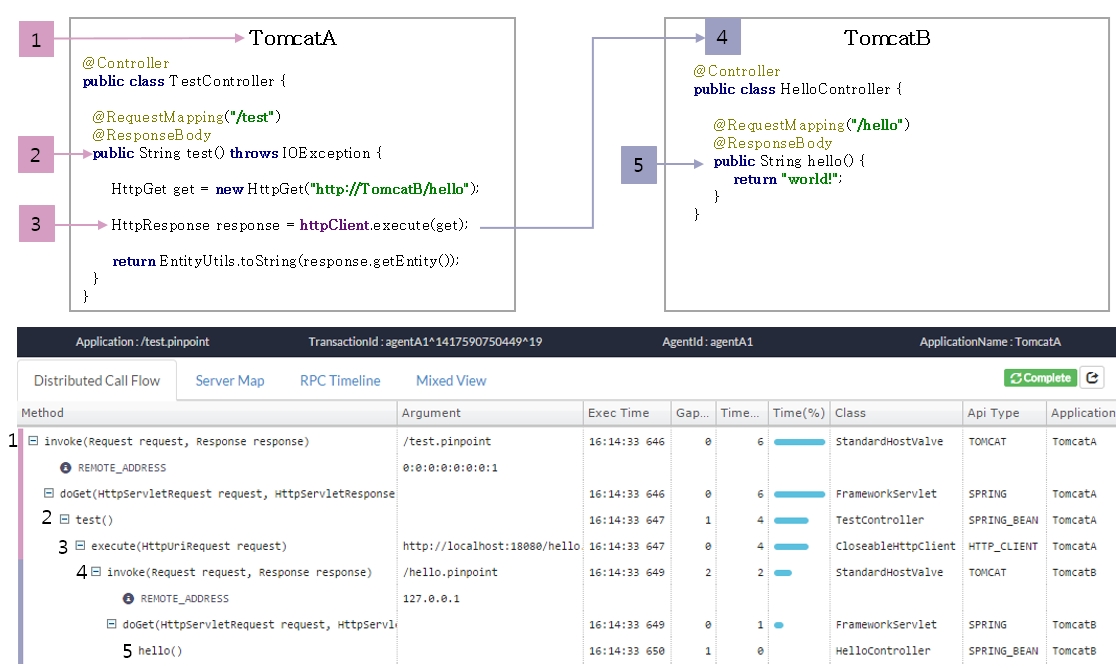Click the Method column header
Screen dimensions: 1116x671
(x=43, y=412)
